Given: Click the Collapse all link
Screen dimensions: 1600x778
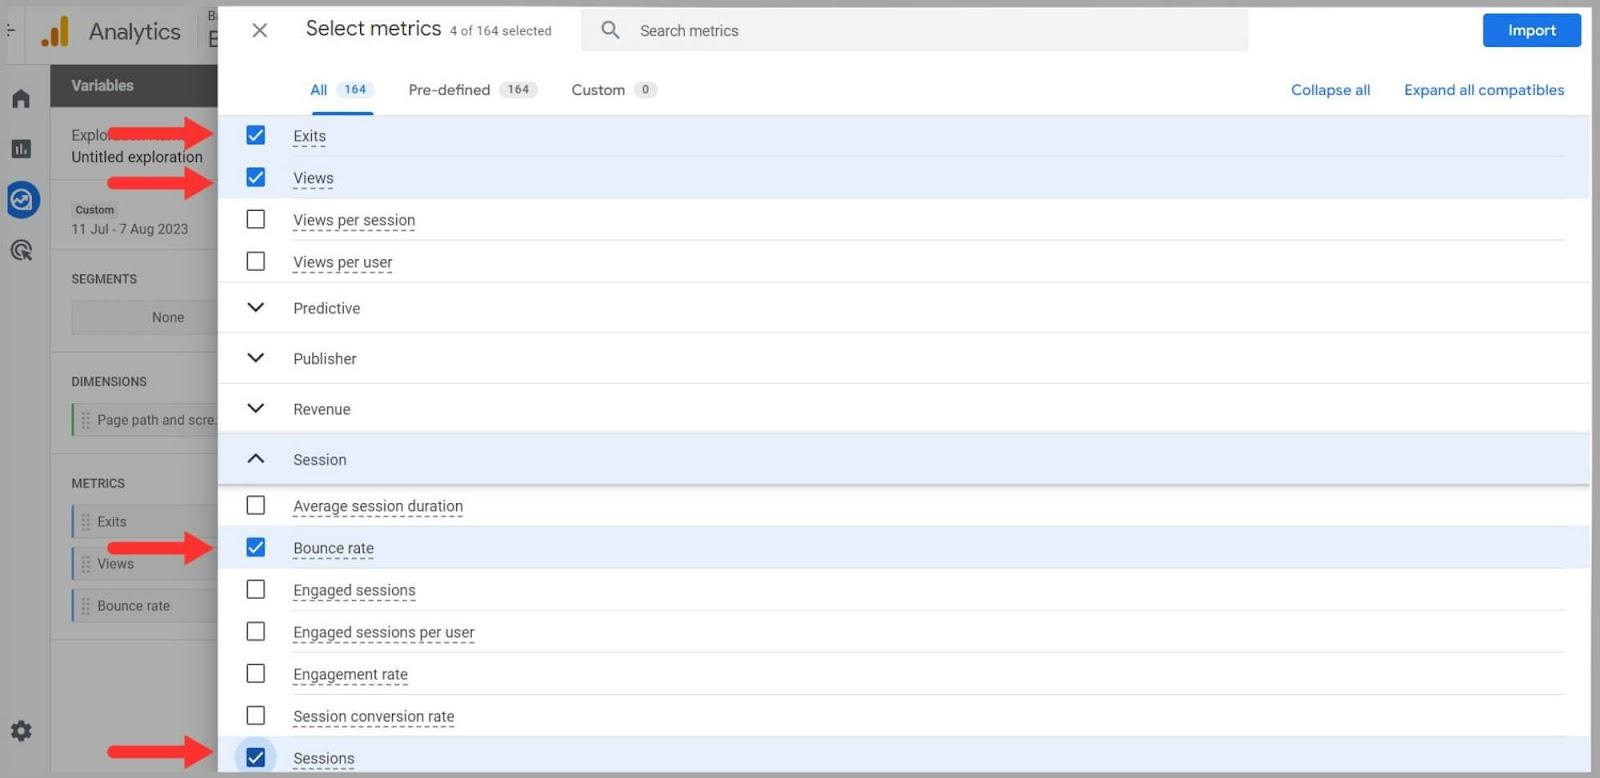Looking at the screenshot, I should click(x=1330, y=90).
